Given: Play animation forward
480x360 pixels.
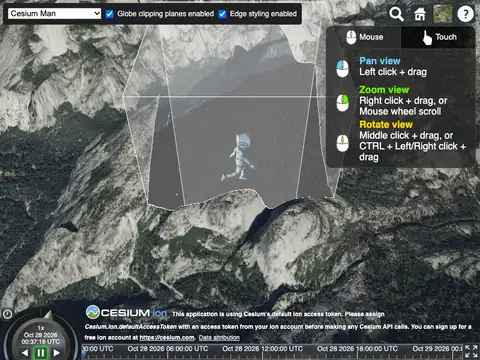Looking at the screenshot, I should [x=57, y=353].
